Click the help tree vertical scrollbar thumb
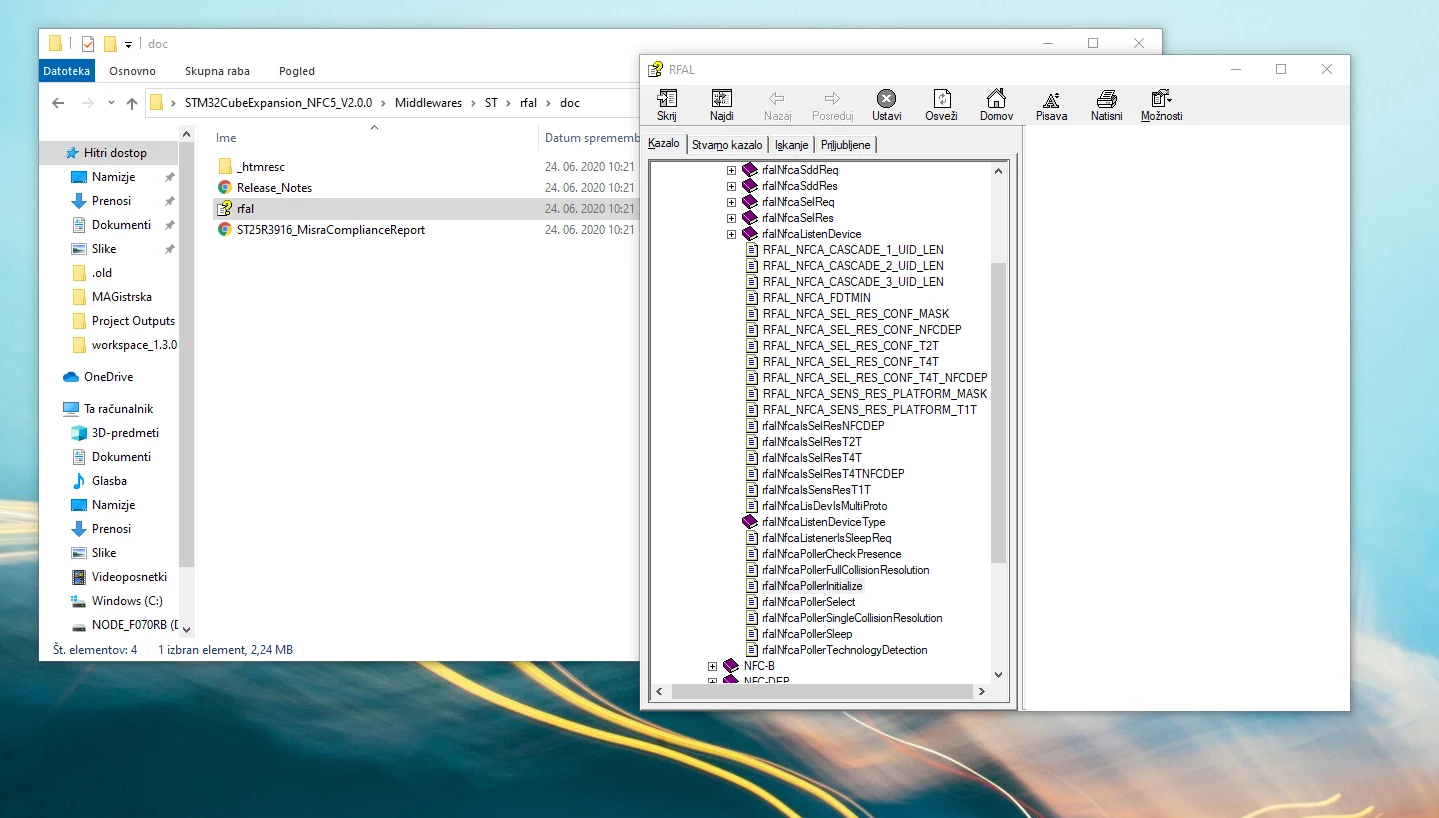Viewport: 1439px width, 818px height. click(998, 412)
